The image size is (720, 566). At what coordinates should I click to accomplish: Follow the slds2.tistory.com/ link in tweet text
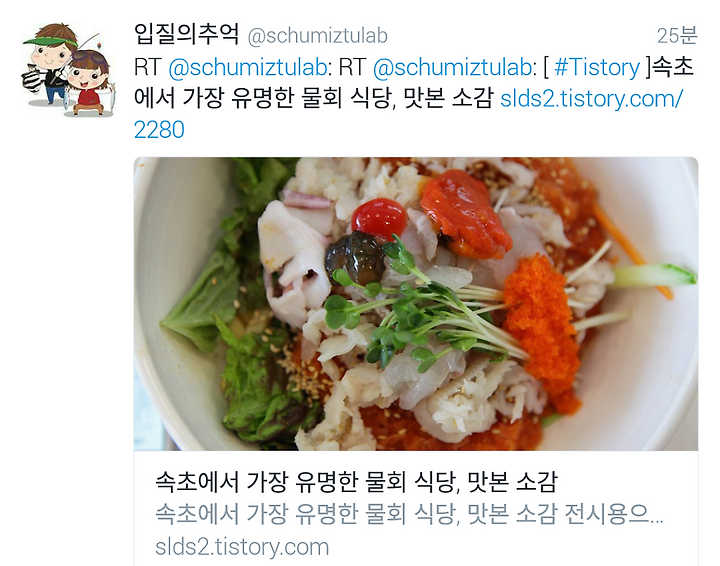591,99
